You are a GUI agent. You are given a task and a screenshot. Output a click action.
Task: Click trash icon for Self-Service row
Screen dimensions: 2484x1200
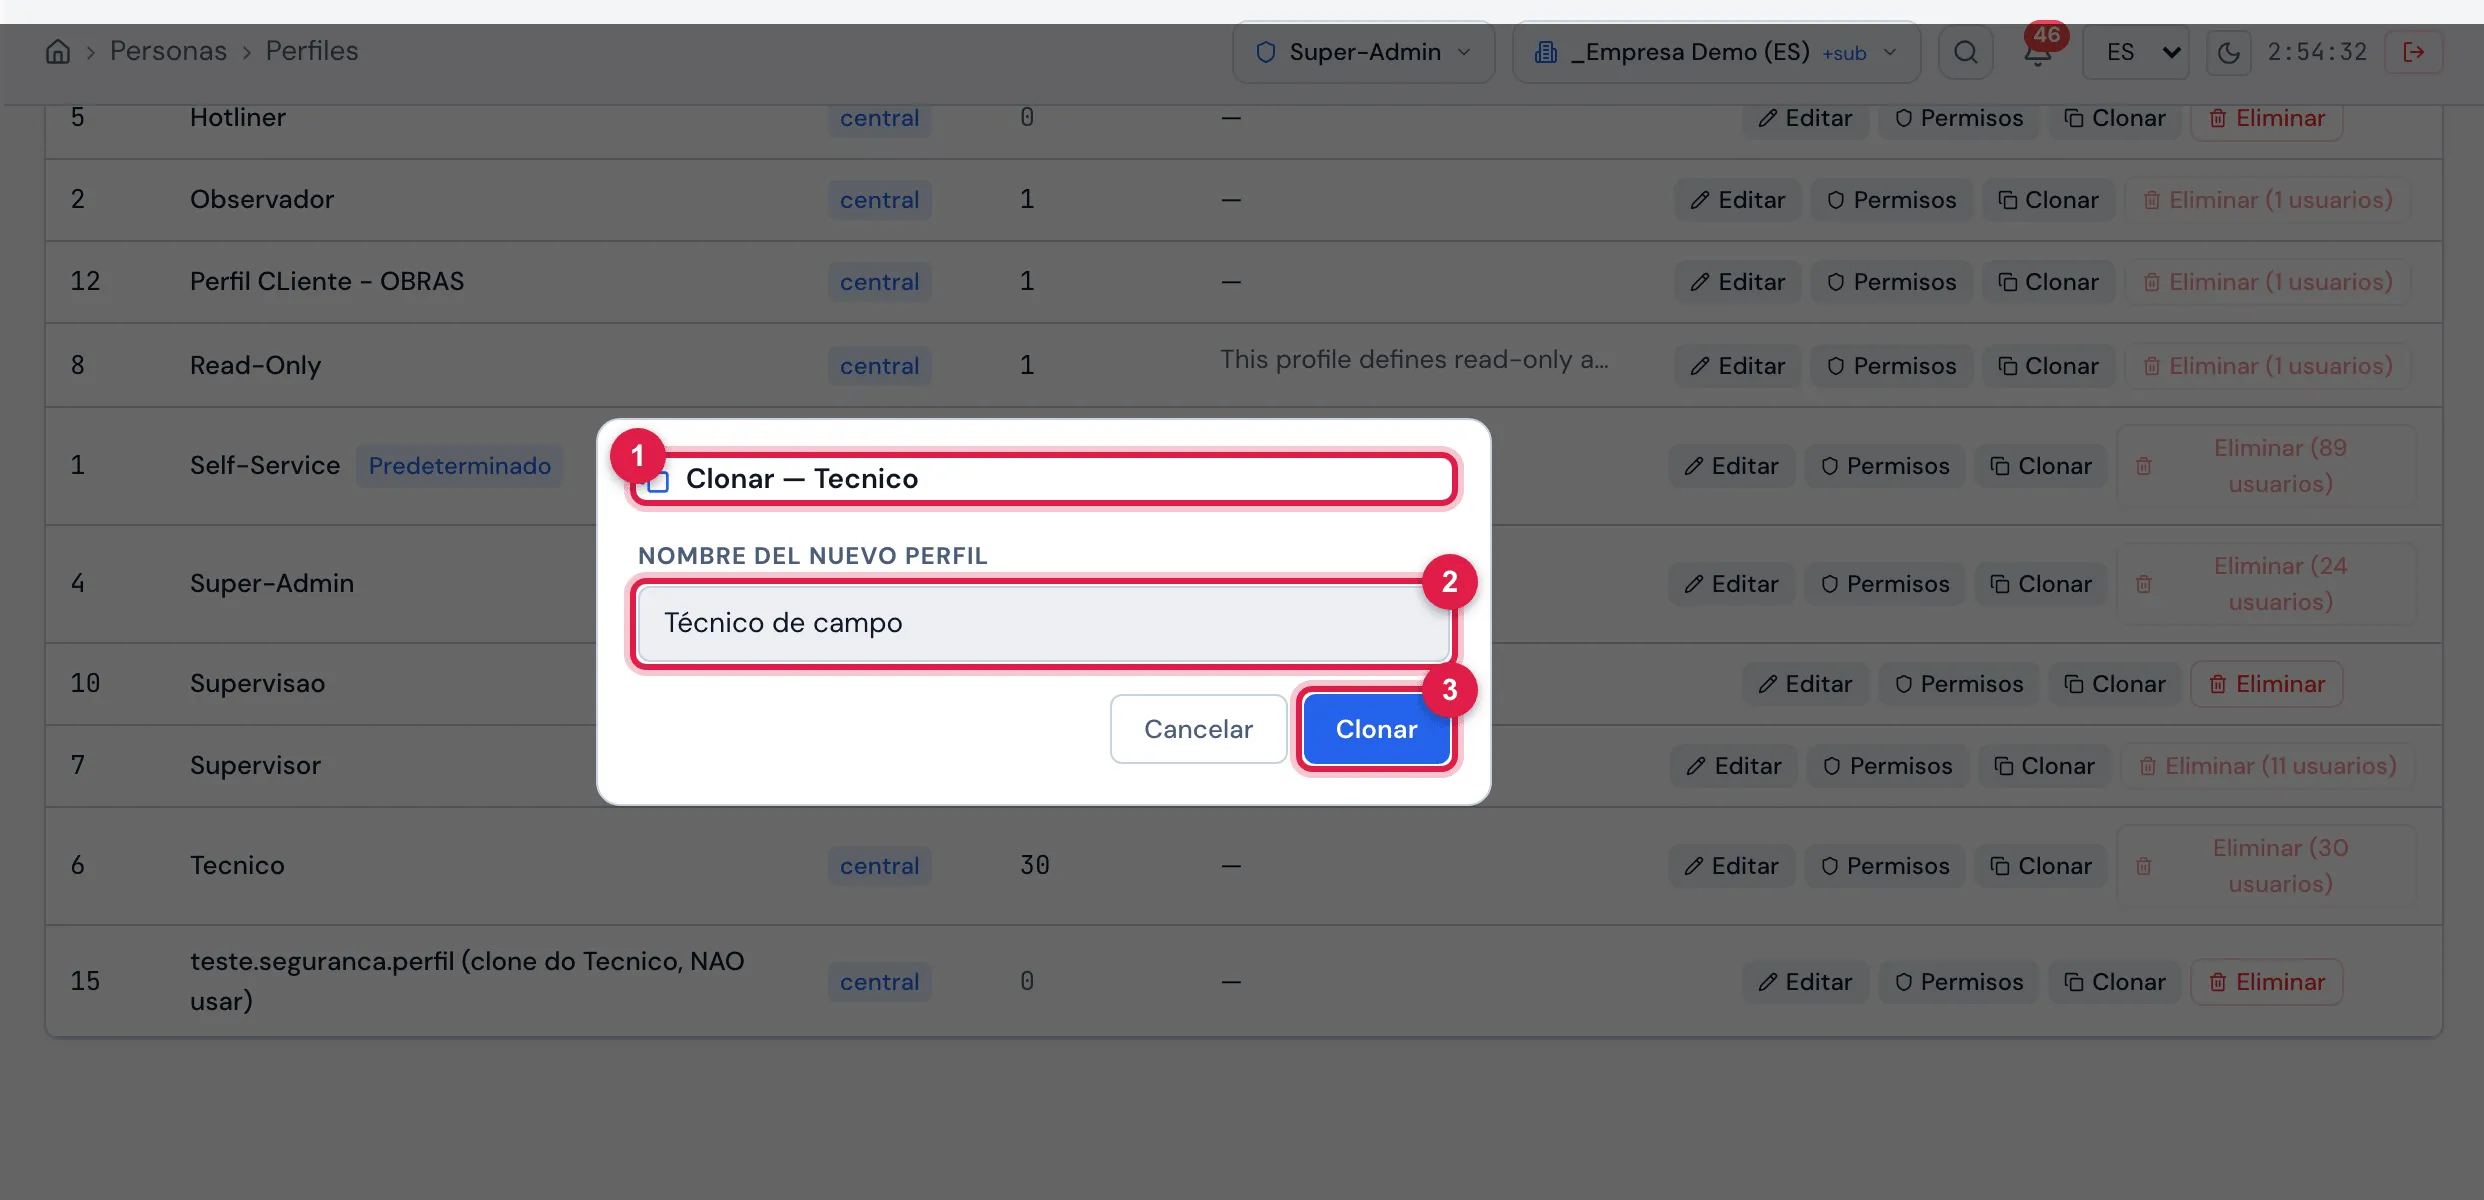[2144, 466]
